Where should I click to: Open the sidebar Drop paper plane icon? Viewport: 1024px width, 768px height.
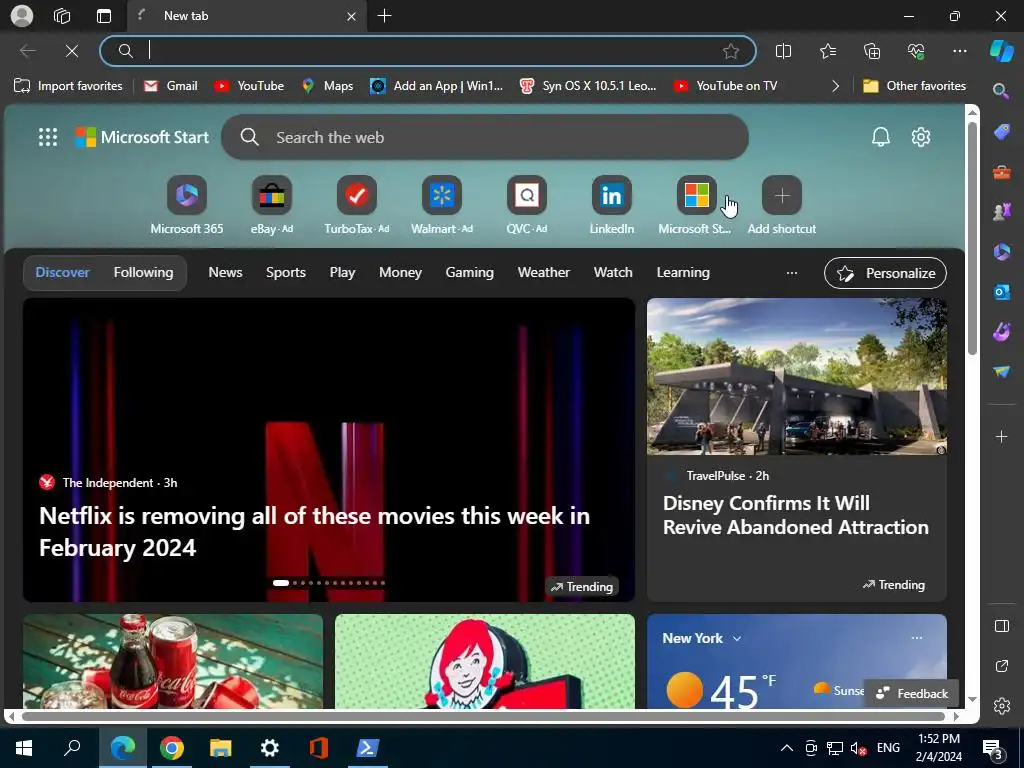[1002, 372]
